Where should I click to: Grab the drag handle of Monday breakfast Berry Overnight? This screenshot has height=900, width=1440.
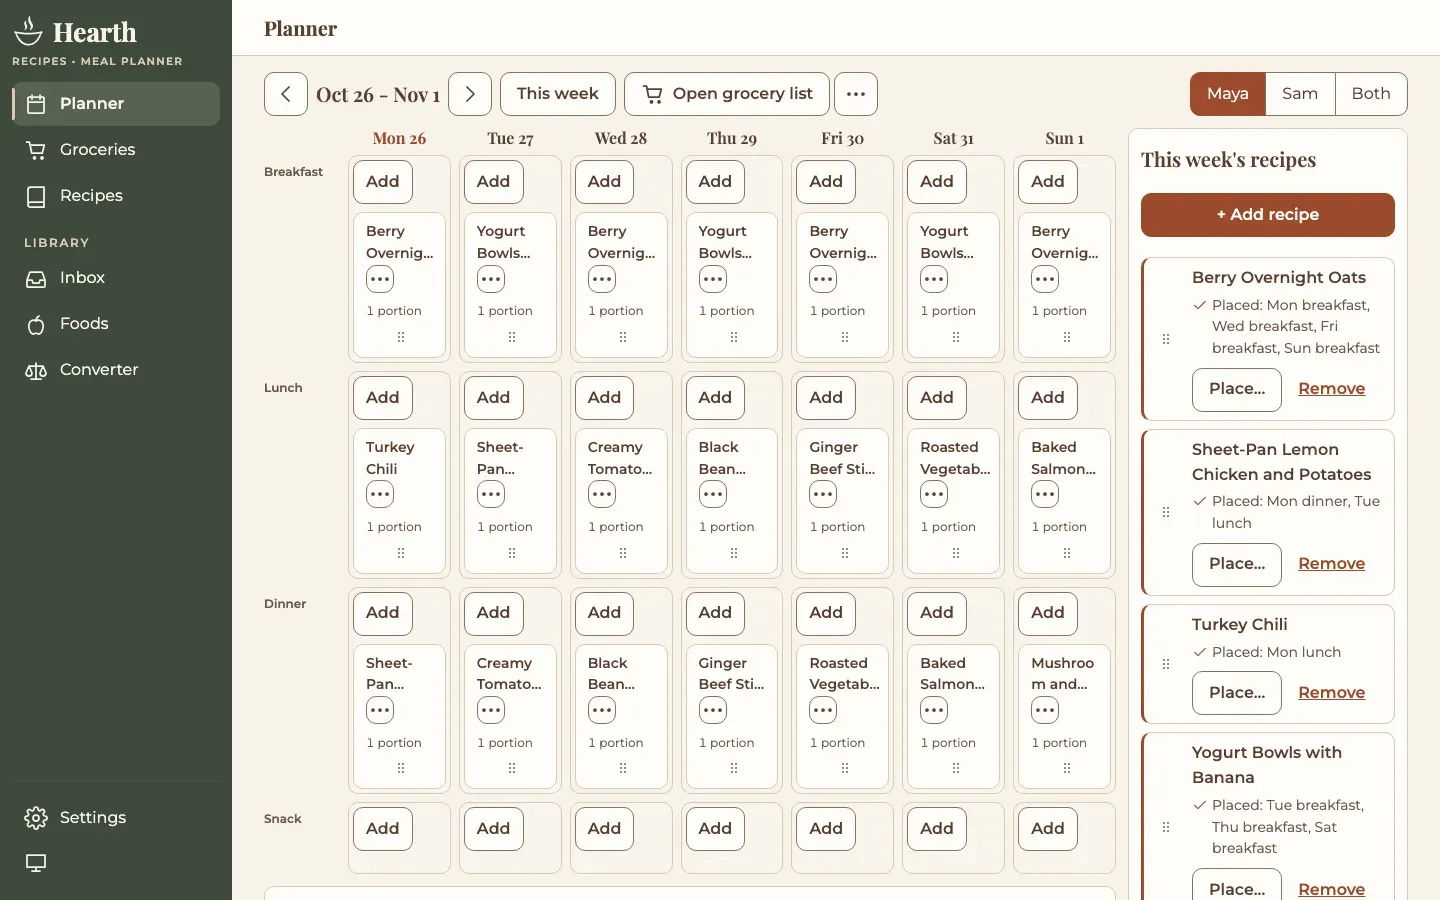(x=400, y=337)
